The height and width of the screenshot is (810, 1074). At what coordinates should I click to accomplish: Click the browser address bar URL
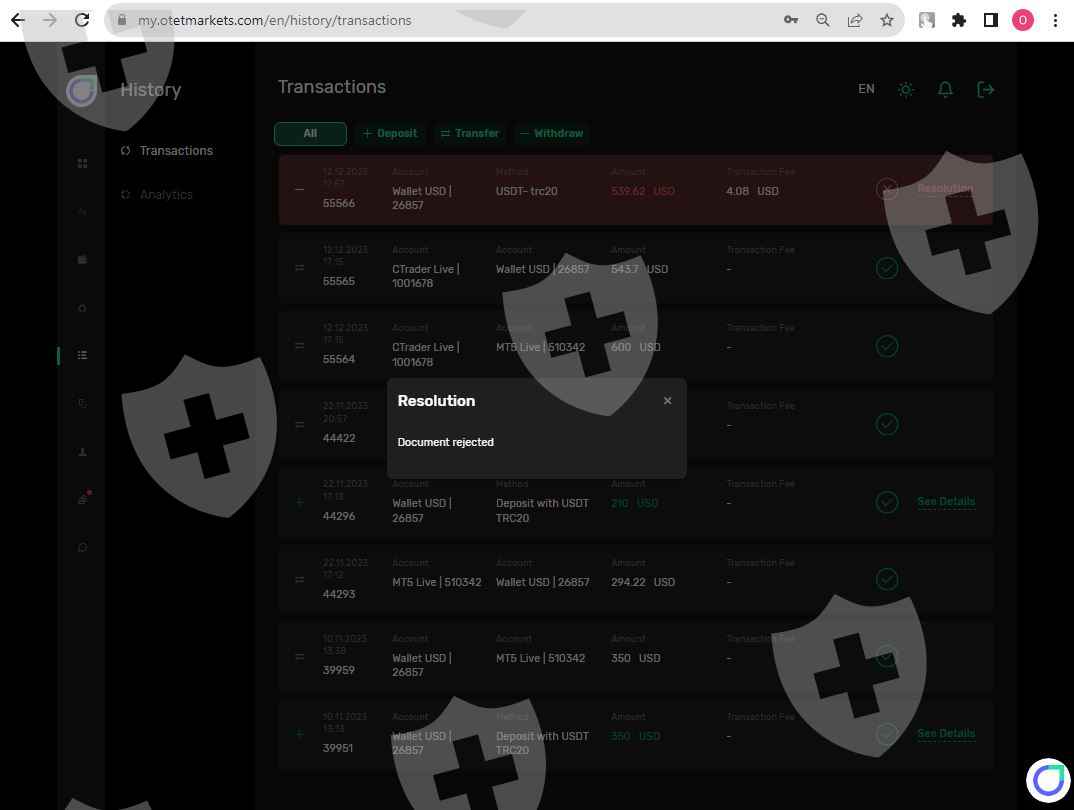pos(274,20)
